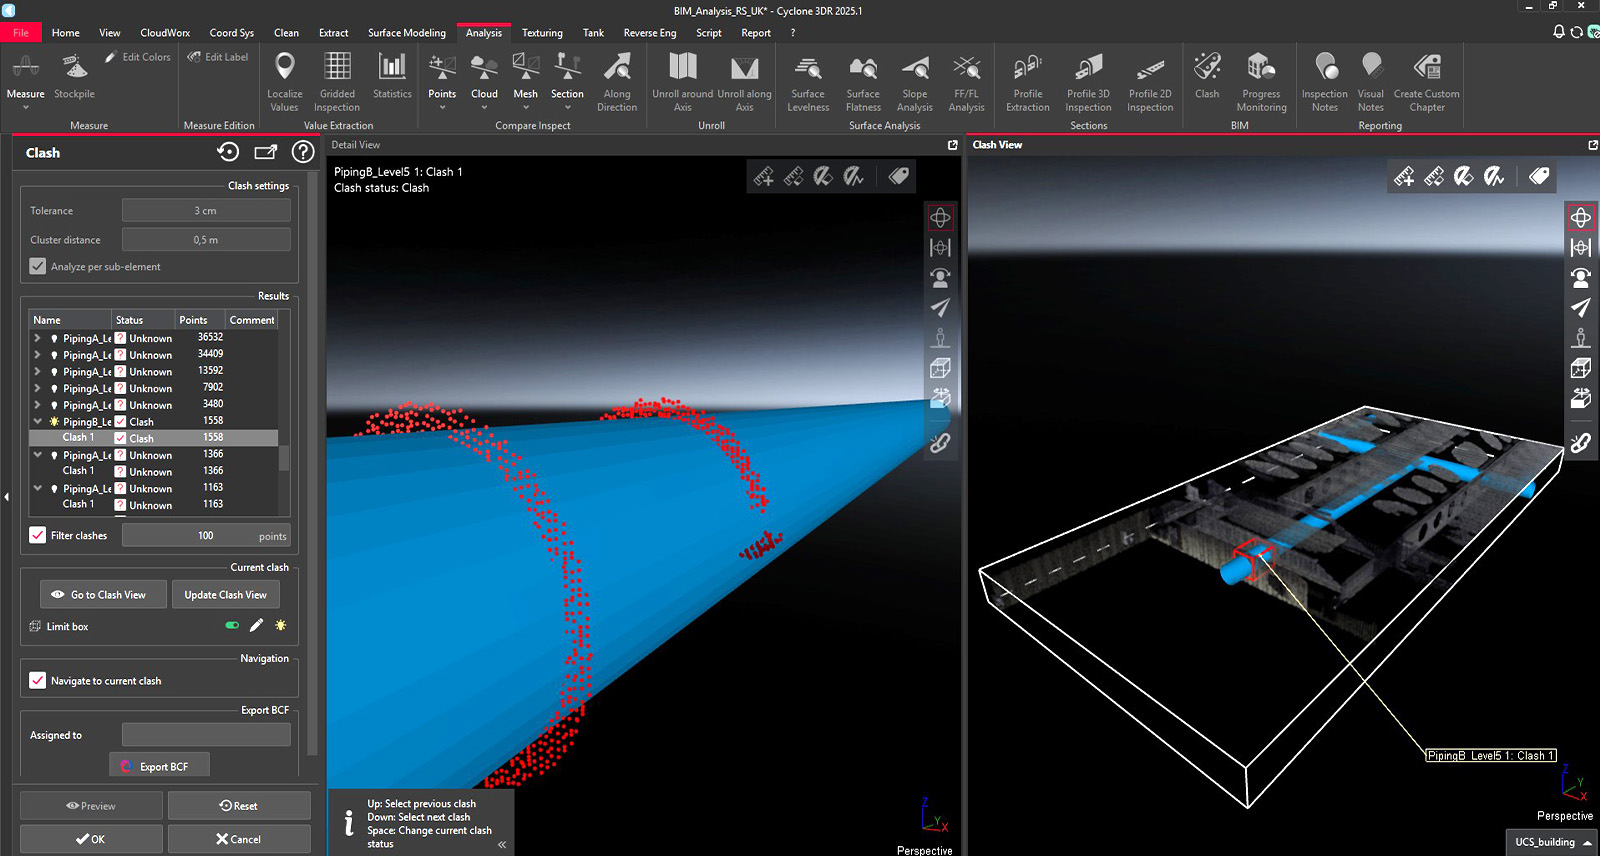Open the notifications bell

[x=1559, y=32]
